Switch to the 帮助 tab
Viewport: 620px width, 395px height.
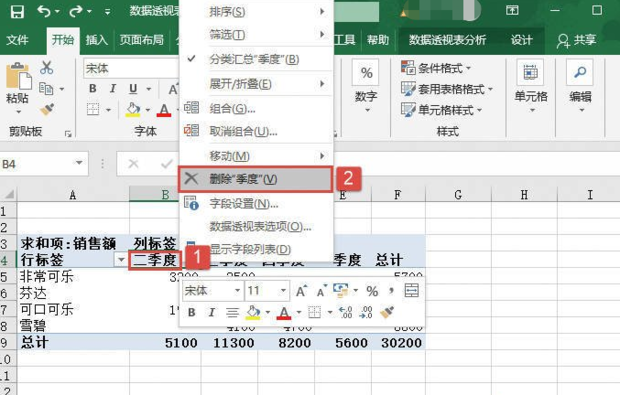pos(378,40)
